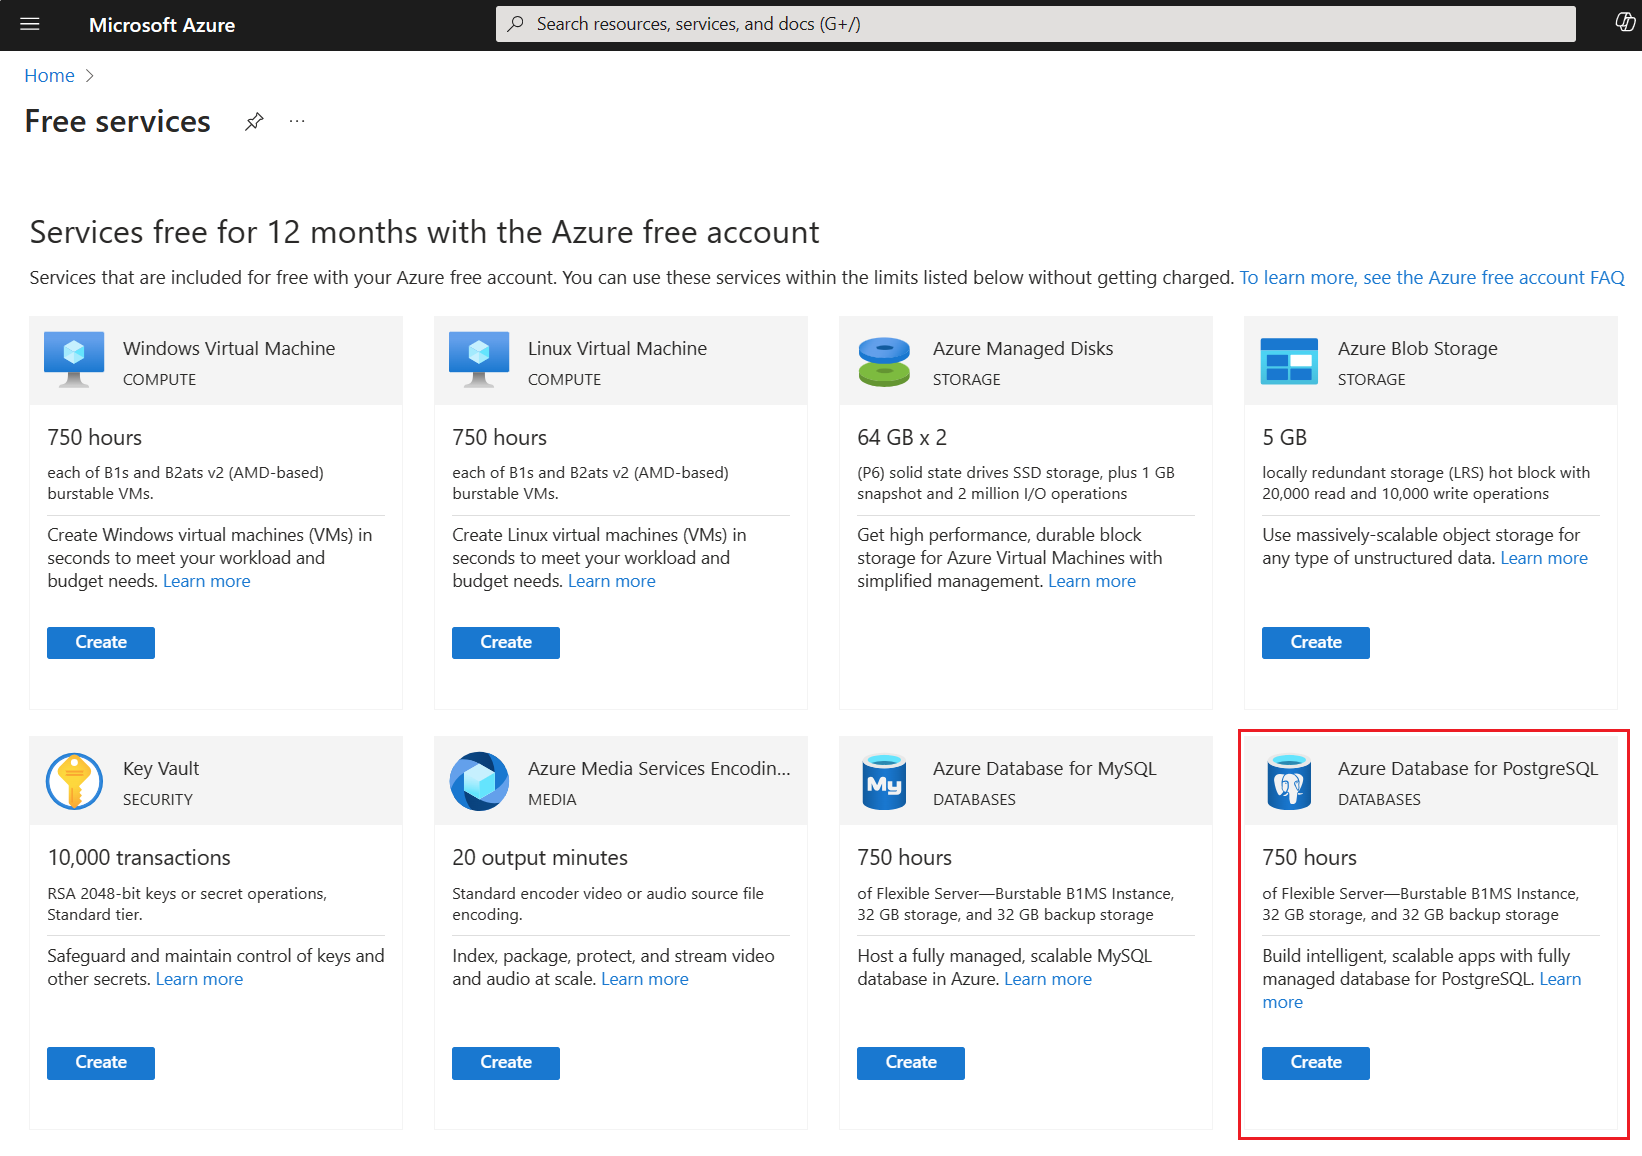Open Learn more for Azure Managed Disks
Image resolution: width=1642 pixels, height=1156 pixels.
(x=1092, y=581)
